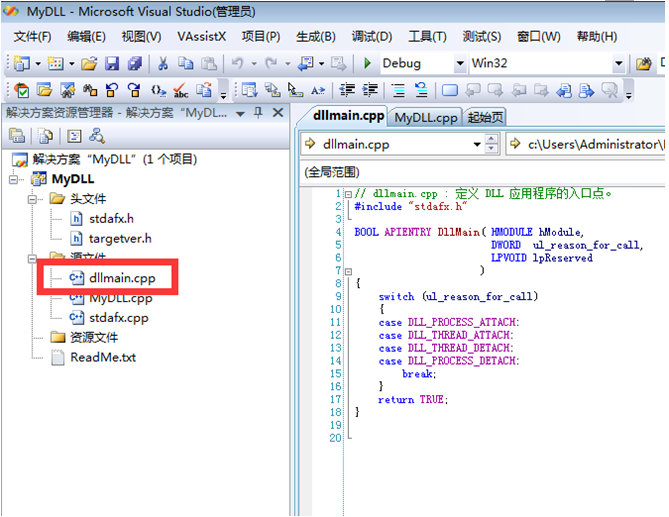
Task: Click the View Class Diagram icon in Solution Explorer
Action: 97,136
